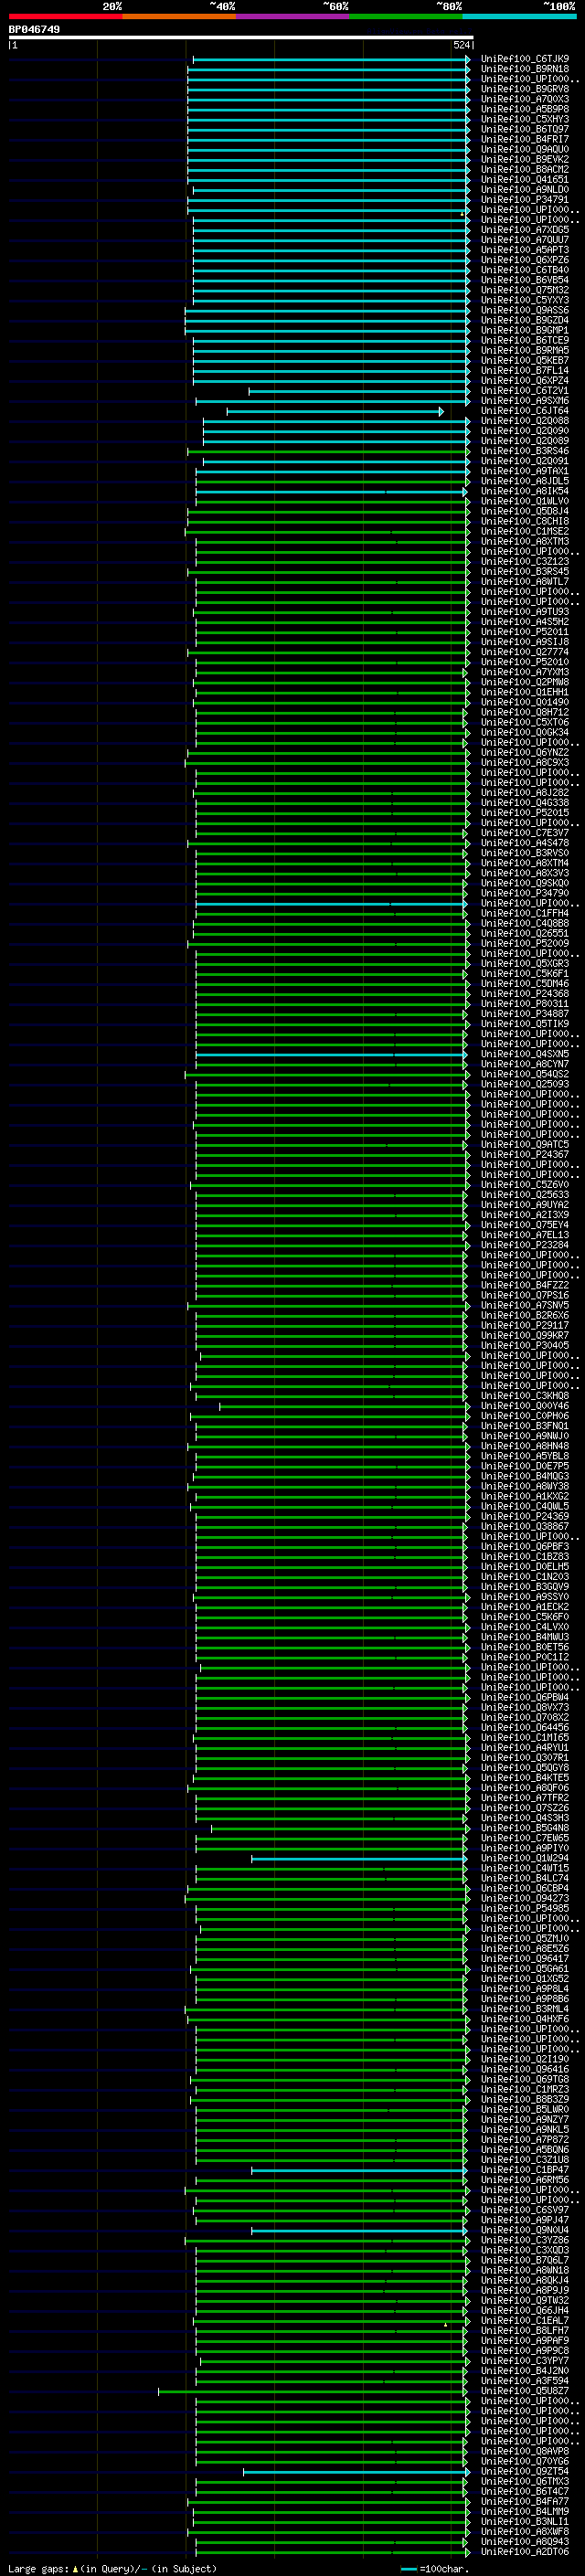Select hit label UniRef100_A7Q0X3
585x2576 pixels.
click(x=525, y=99)
